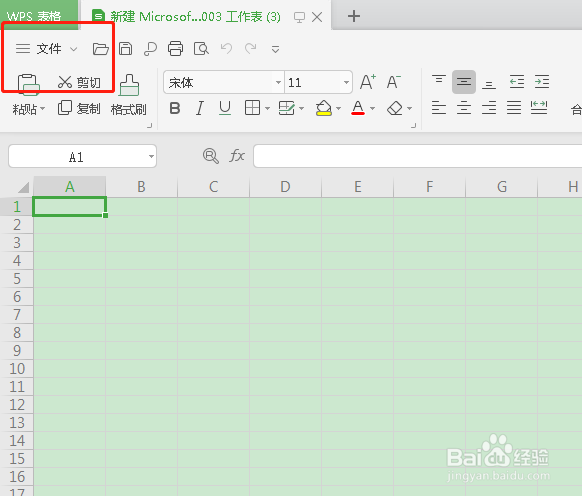Click the zoom magnifier icon by formula bar
The height and width of the screenshot is (496, 582).
pyautogui.click(x=210, y=156)
